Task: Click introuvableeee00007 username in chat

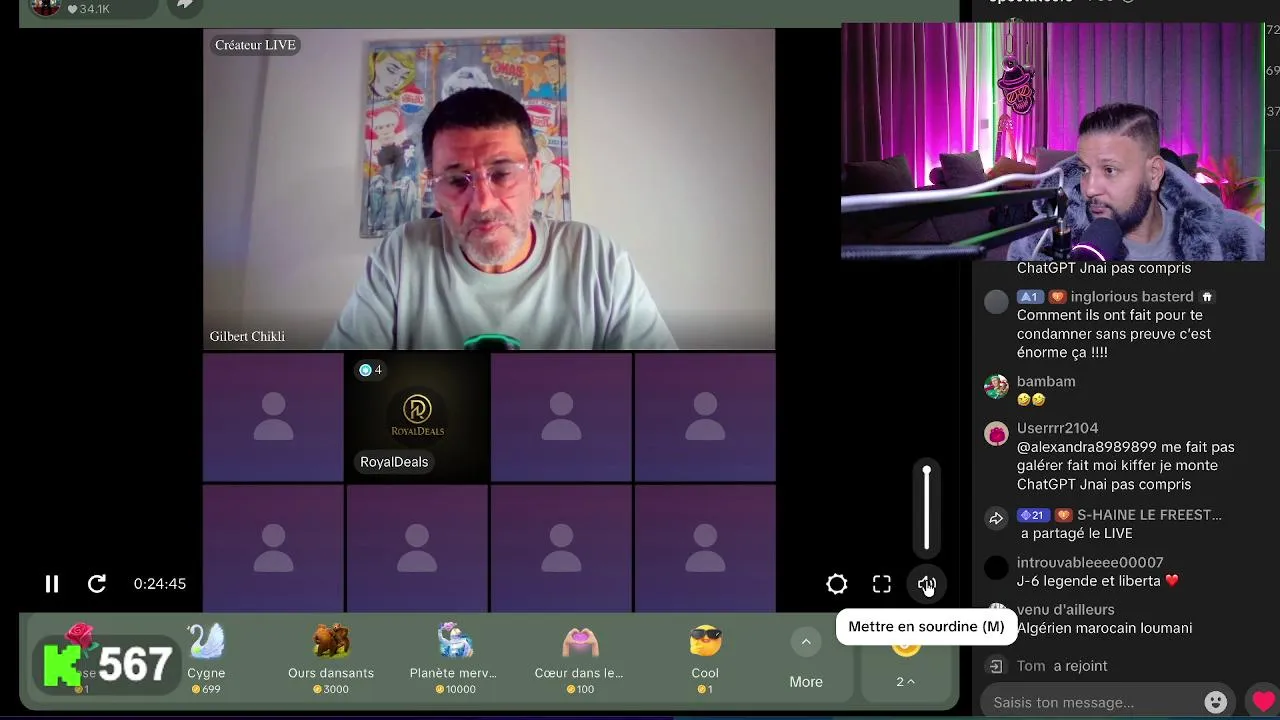Action: 1090,563
